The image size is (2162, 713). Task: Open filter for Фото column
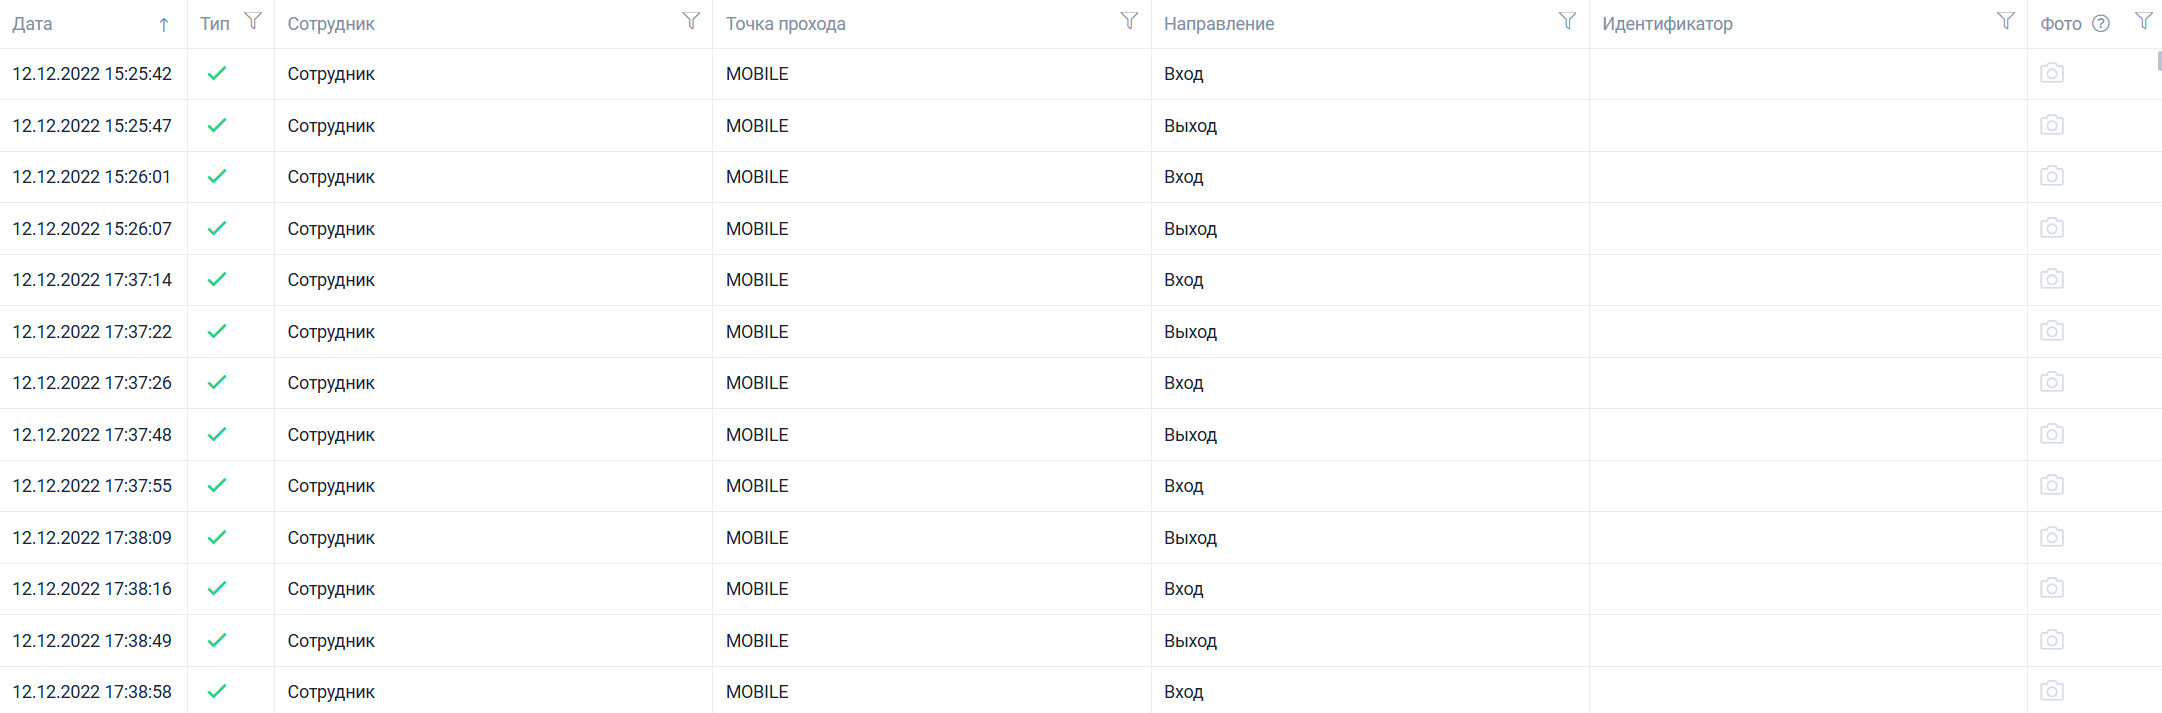click(x=2143, y=21)
